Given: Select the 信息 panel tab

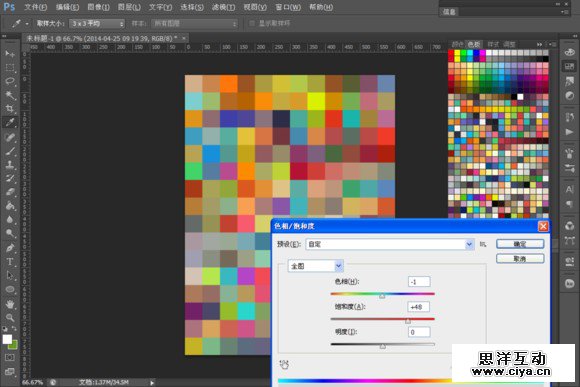Looking at the screenshot, I should click(449, 12).
